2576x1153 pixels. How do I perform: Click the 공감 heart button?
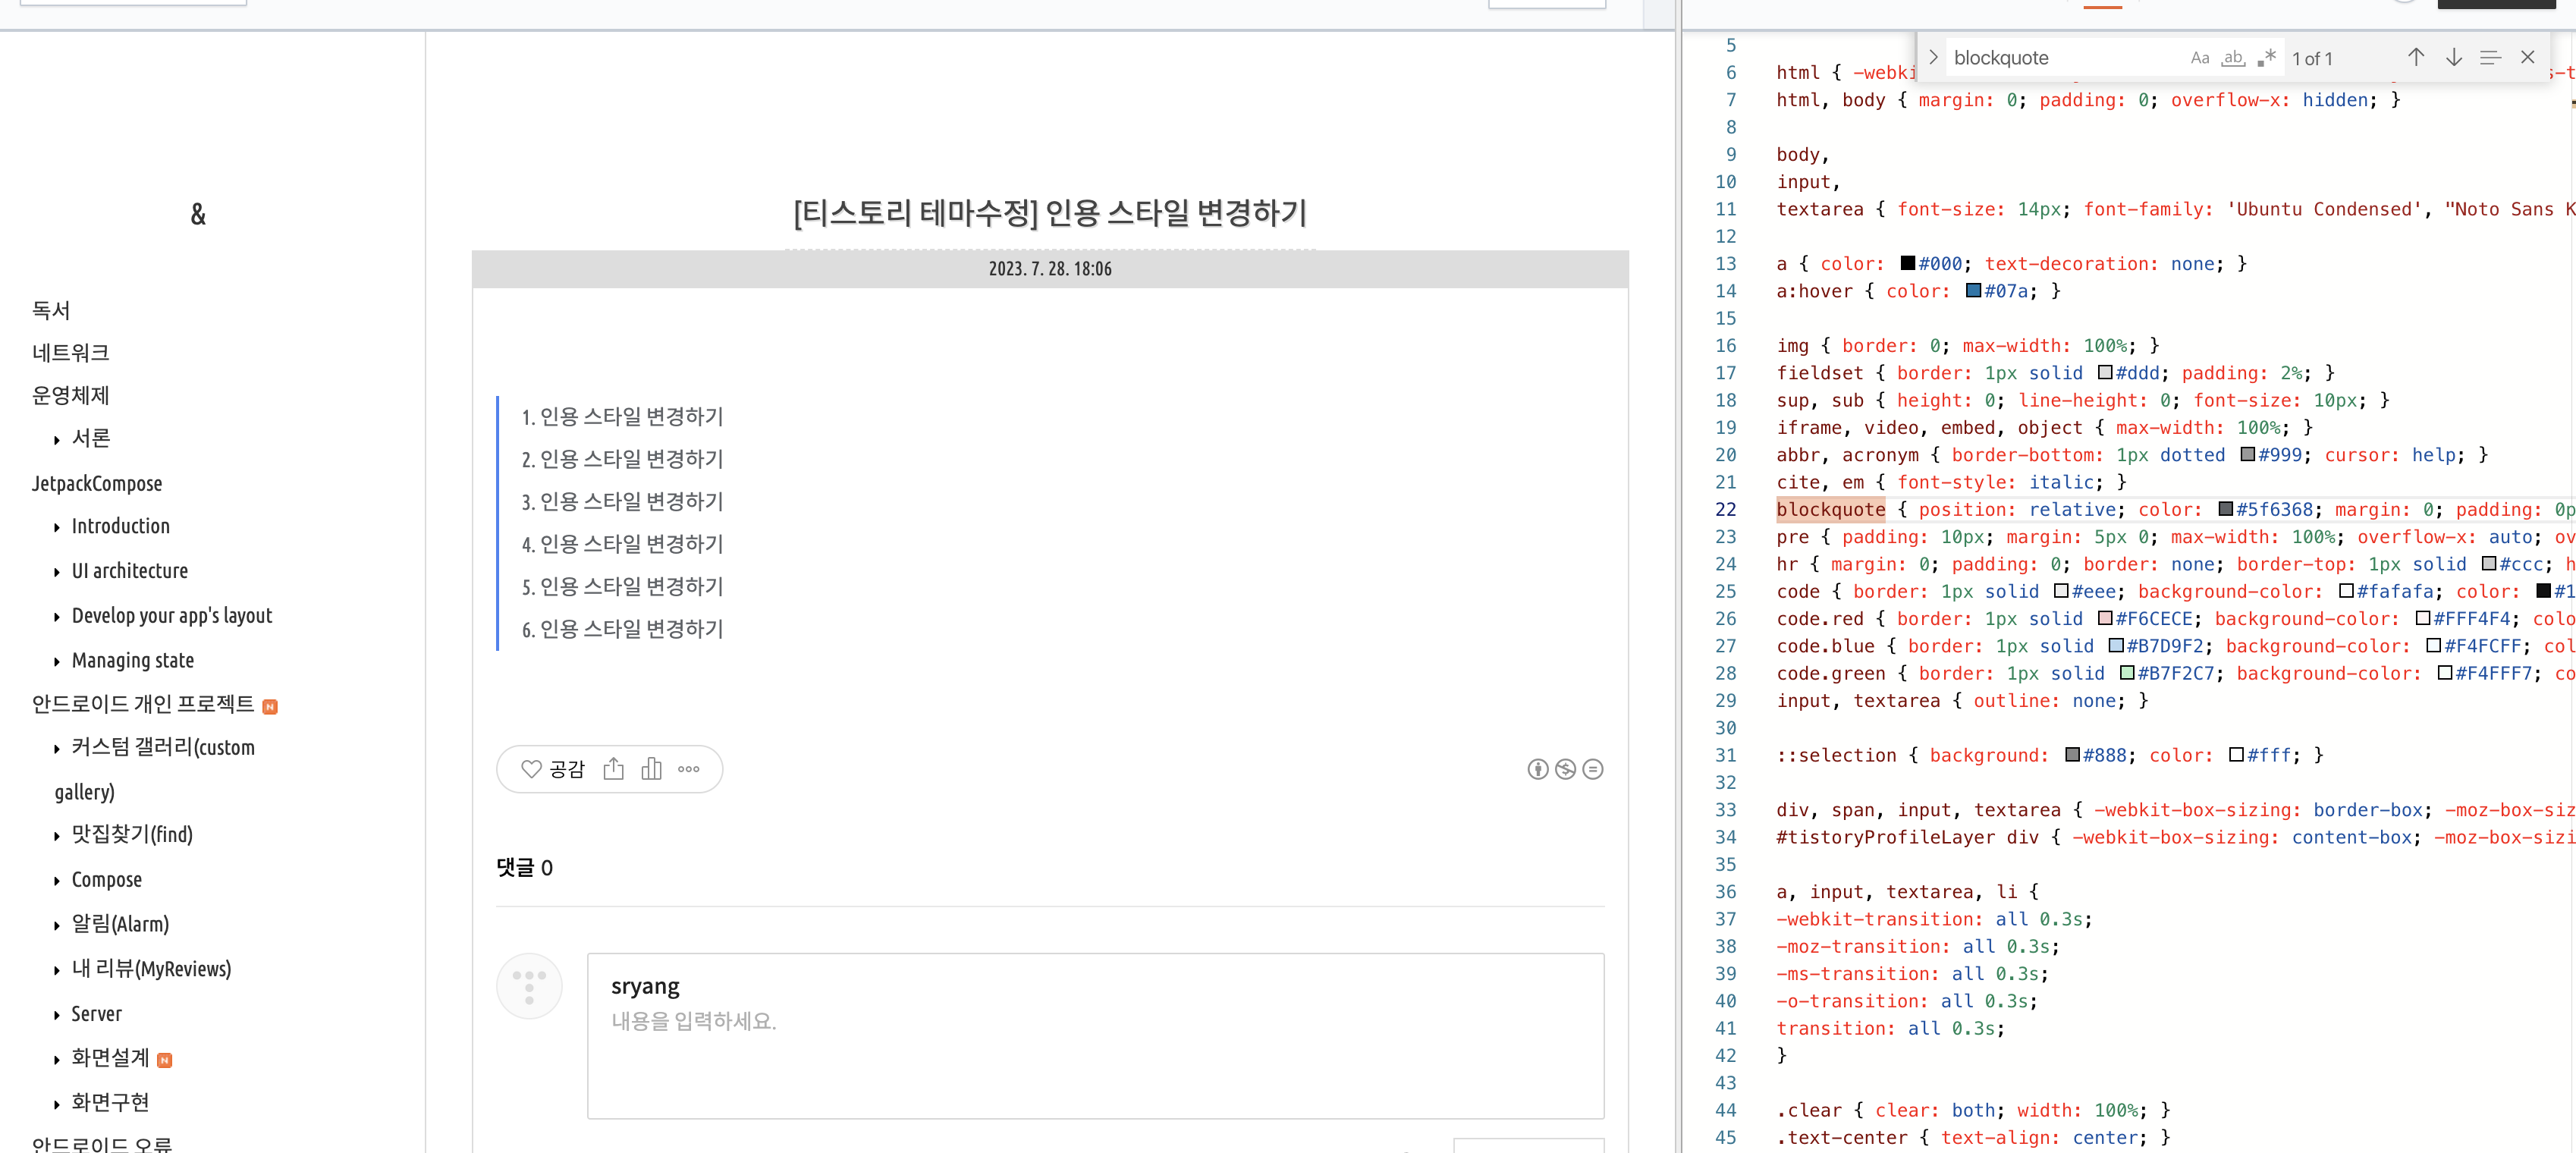[552, 769]
